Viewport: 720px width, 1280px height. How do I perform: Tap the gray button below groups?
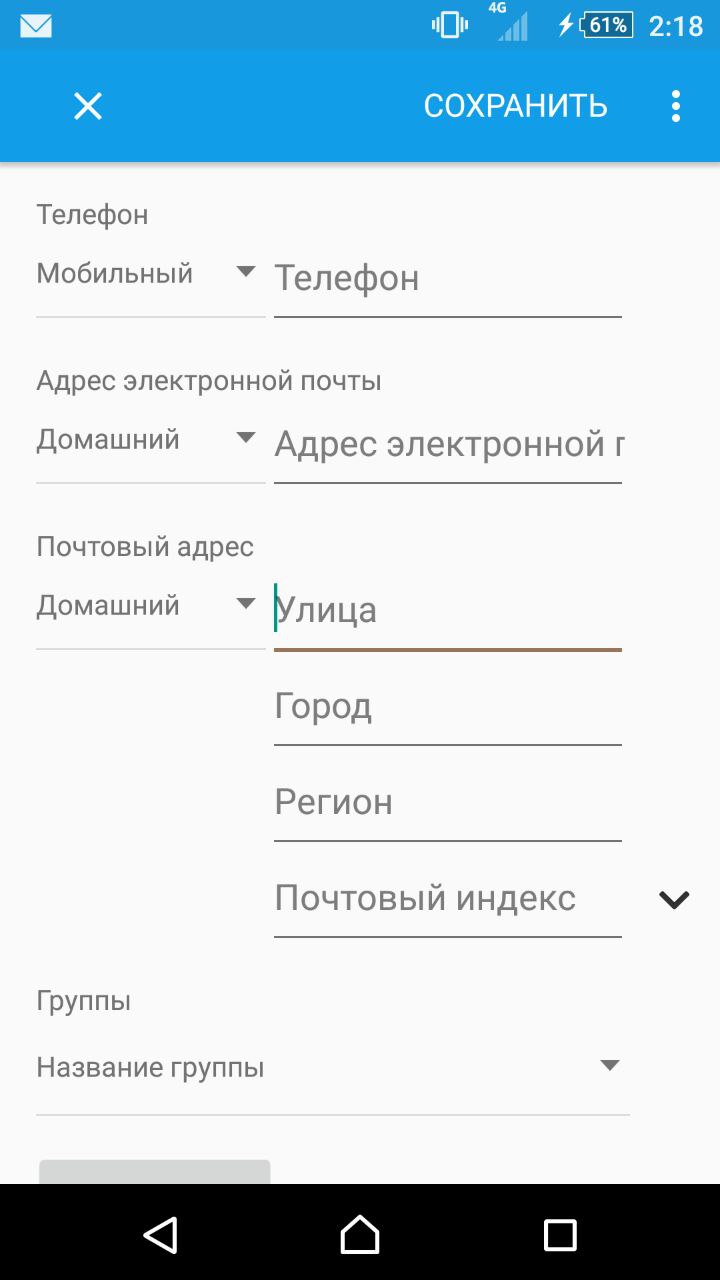click(x=155, y=1172)
